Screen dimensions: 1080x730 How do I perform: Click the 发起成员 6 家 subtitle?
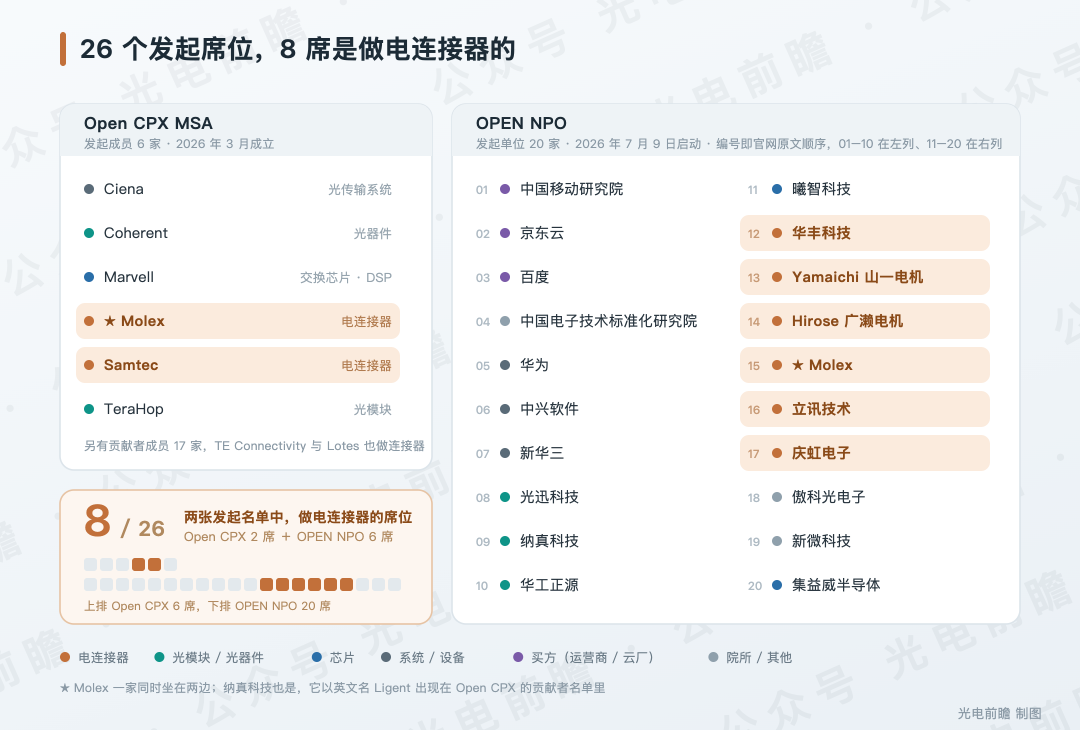tap(179, 144)
